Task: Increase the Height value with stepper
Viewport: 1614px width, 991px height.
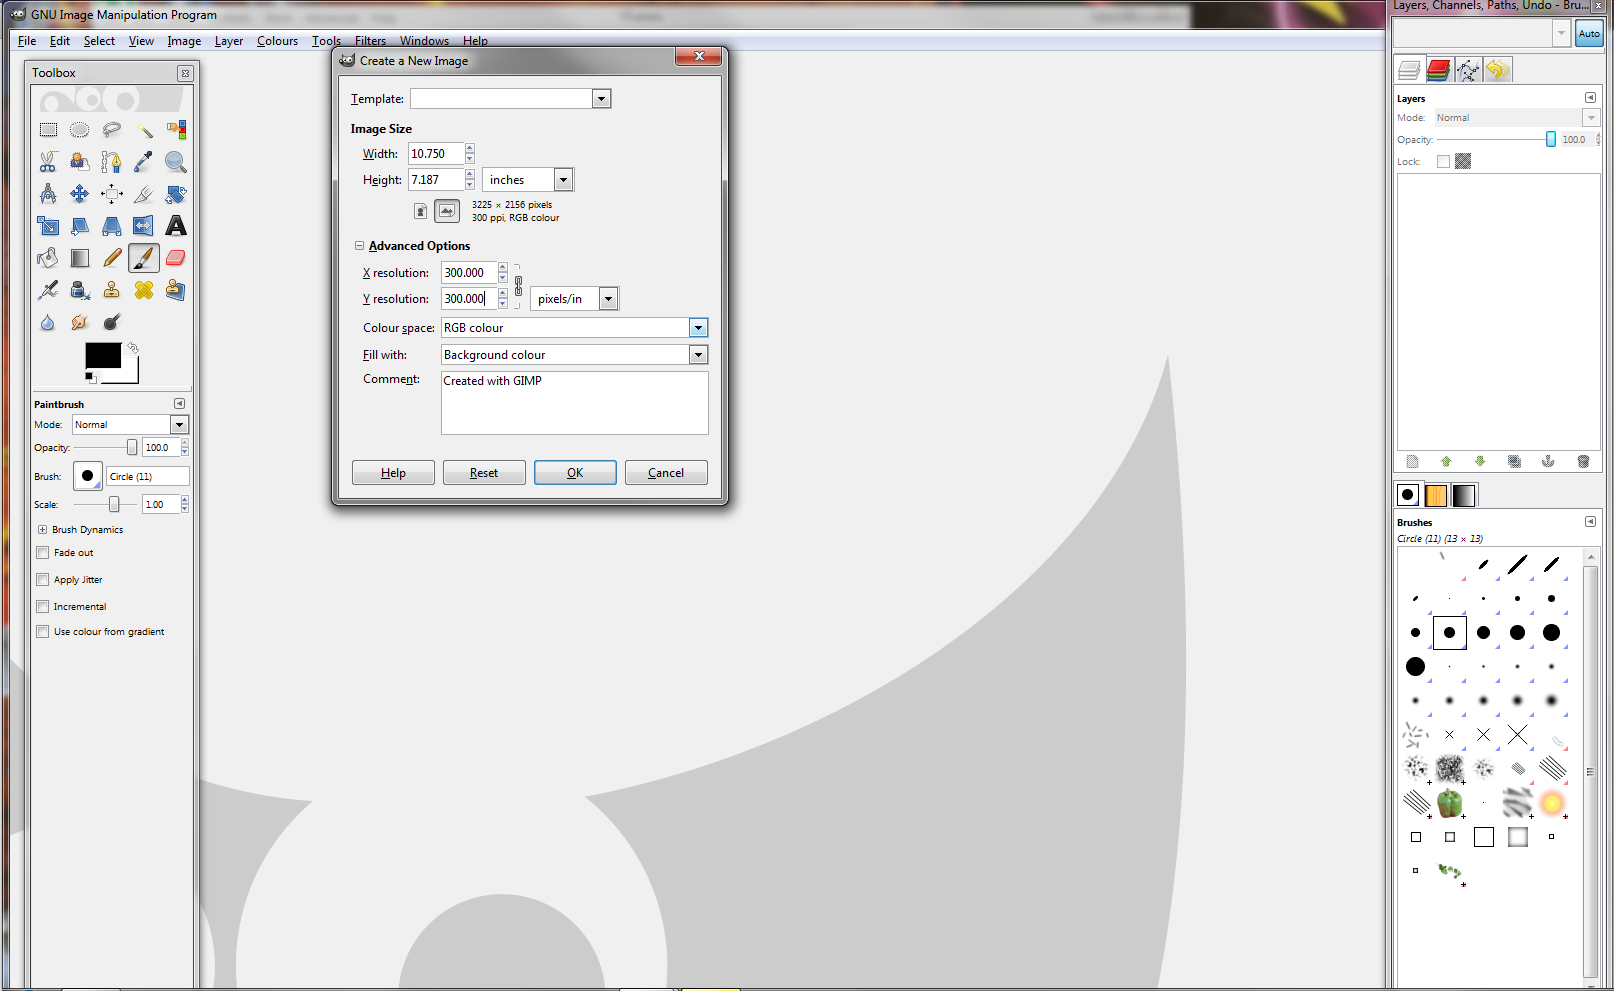Action: 470,174
